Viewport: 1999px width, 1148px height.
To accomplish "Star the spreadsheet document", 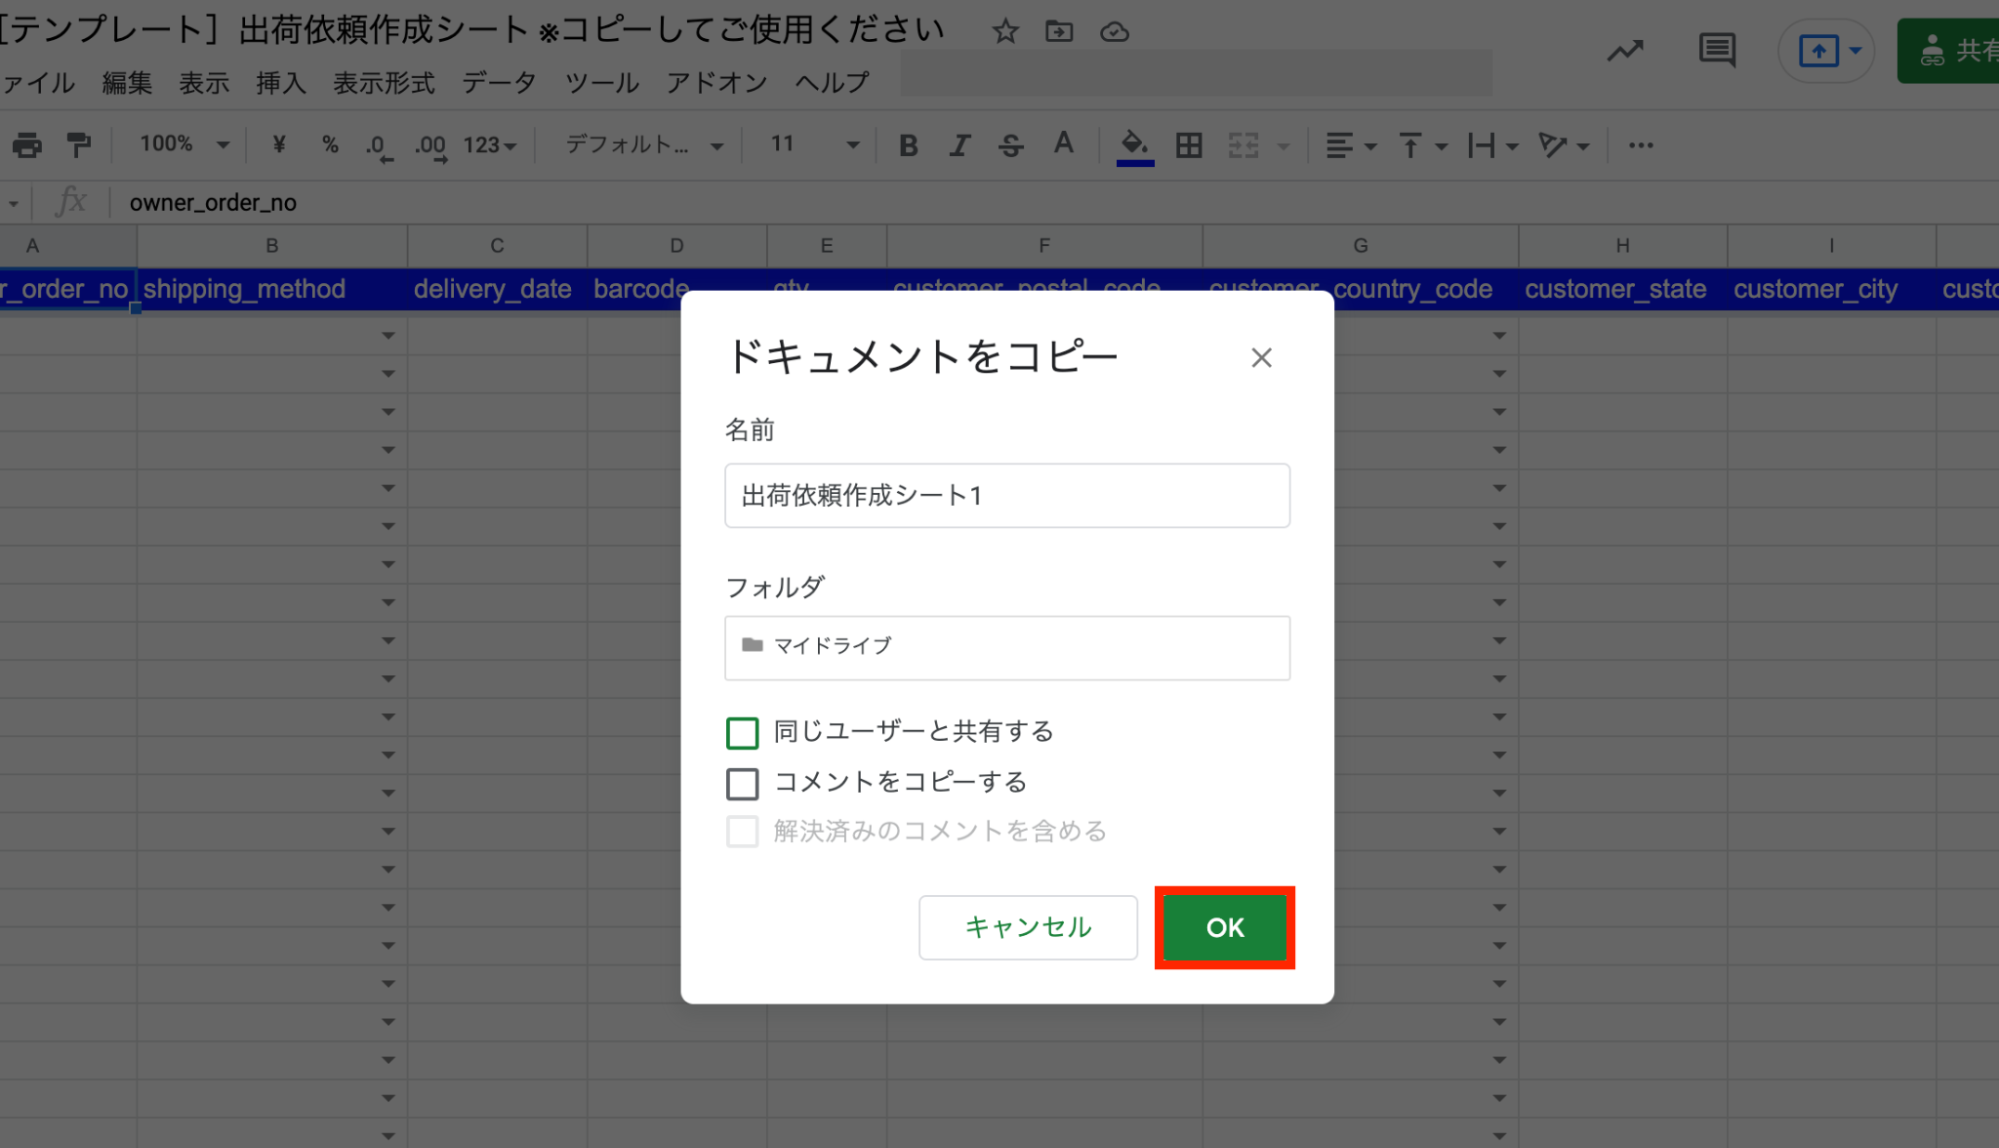I will (1004, 31).
